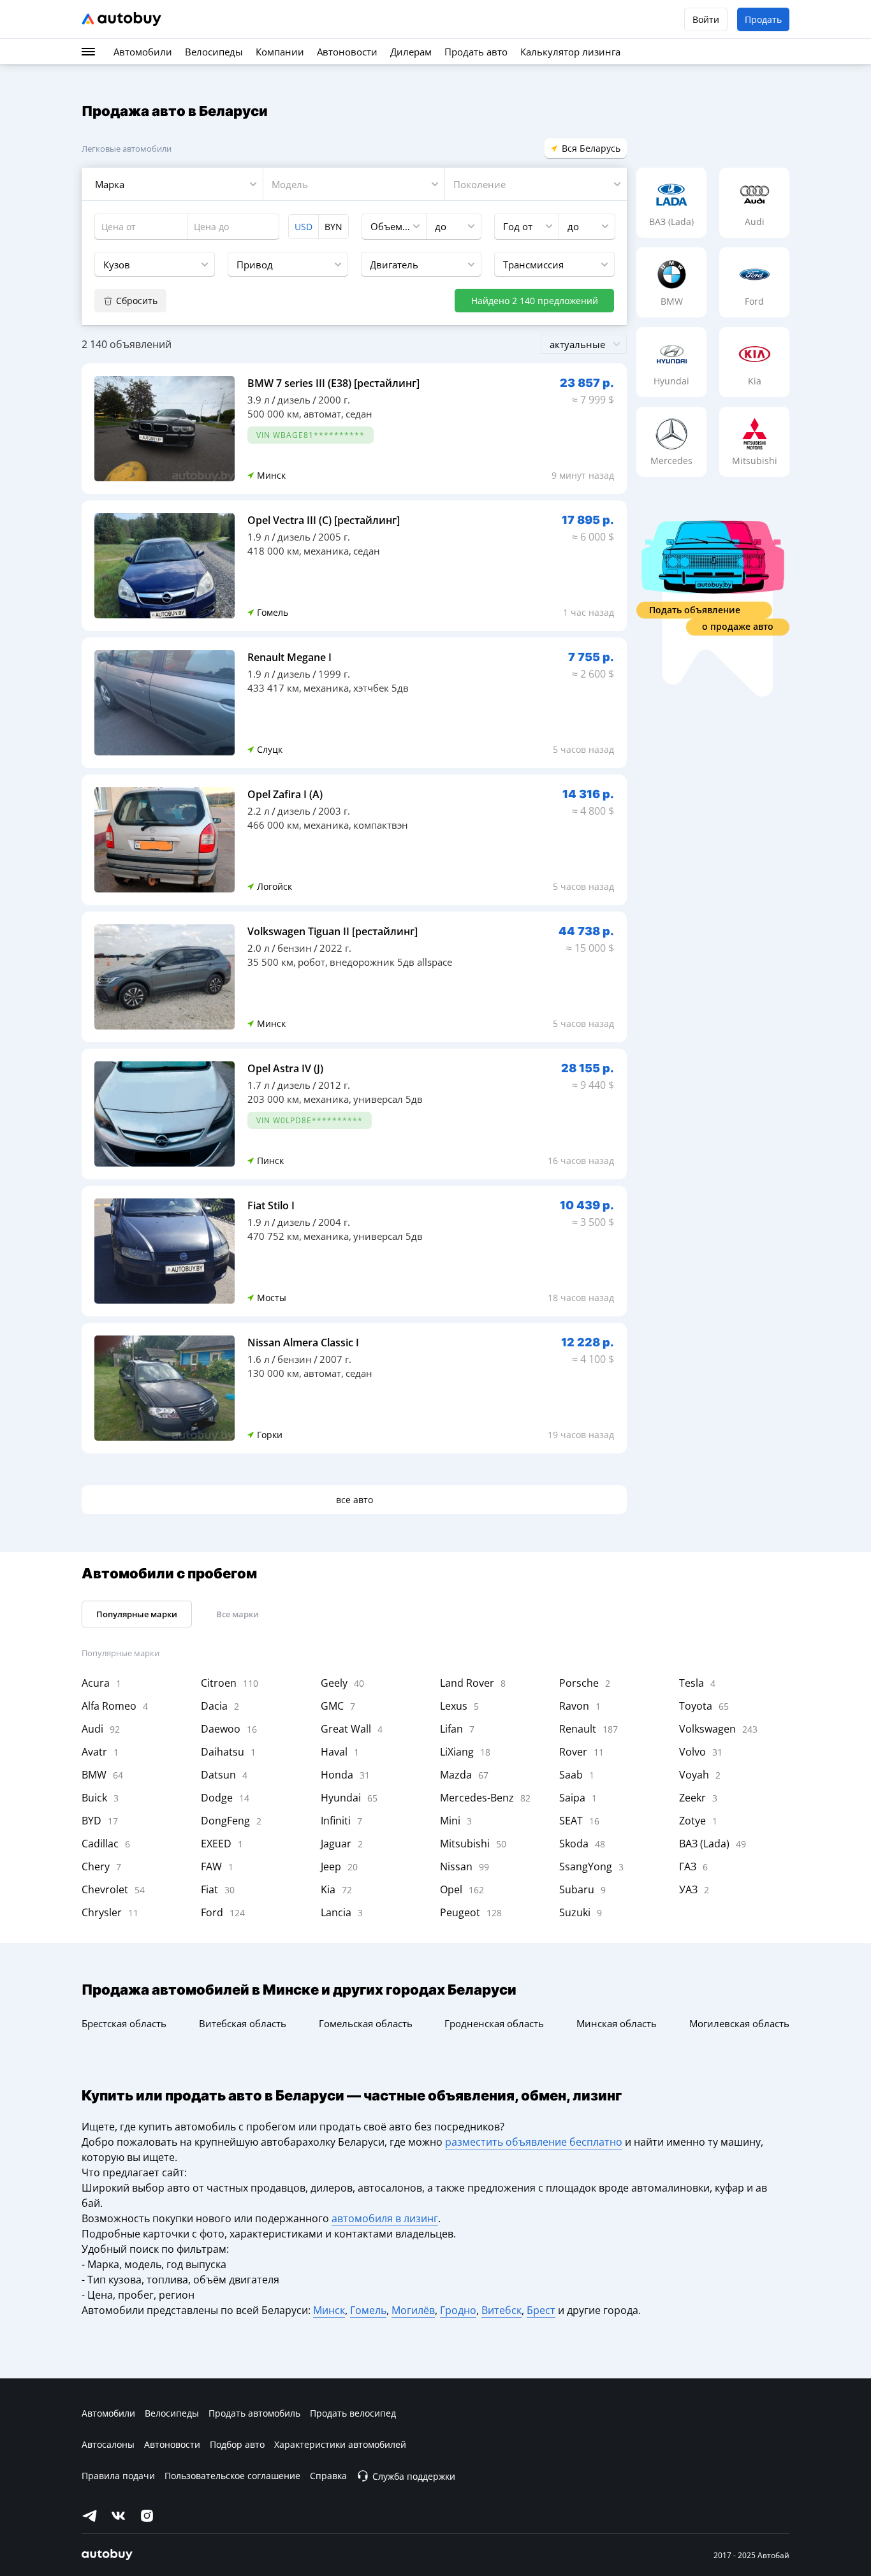
Task: Open Велосипеды in top navigation
Action: point(214,52)
